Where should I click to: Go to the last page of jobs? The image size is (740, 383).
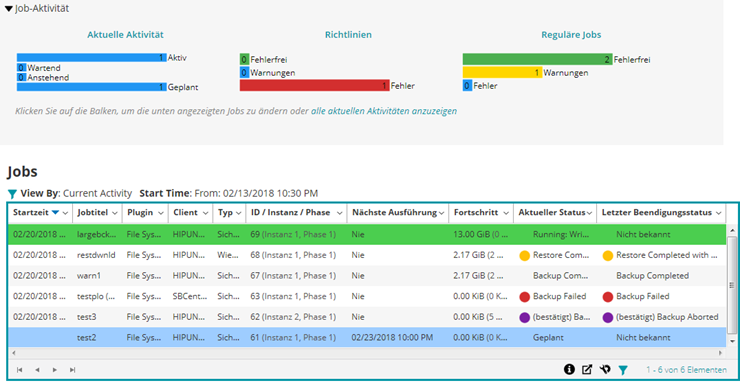(72, 370)
